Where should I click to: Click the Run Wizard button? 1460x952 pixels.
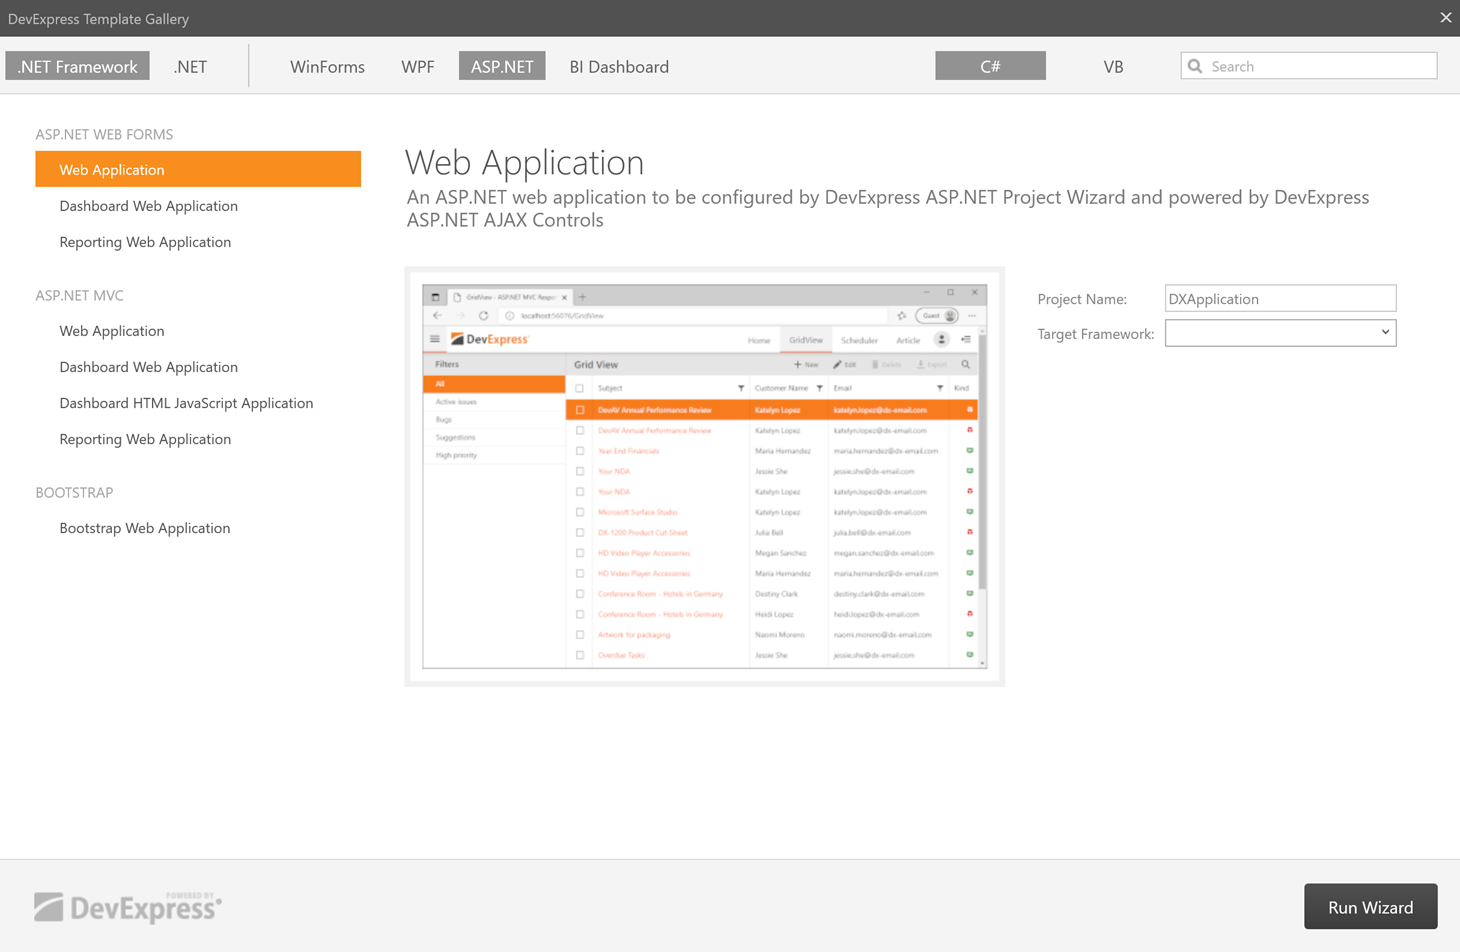pos(1370,907)
